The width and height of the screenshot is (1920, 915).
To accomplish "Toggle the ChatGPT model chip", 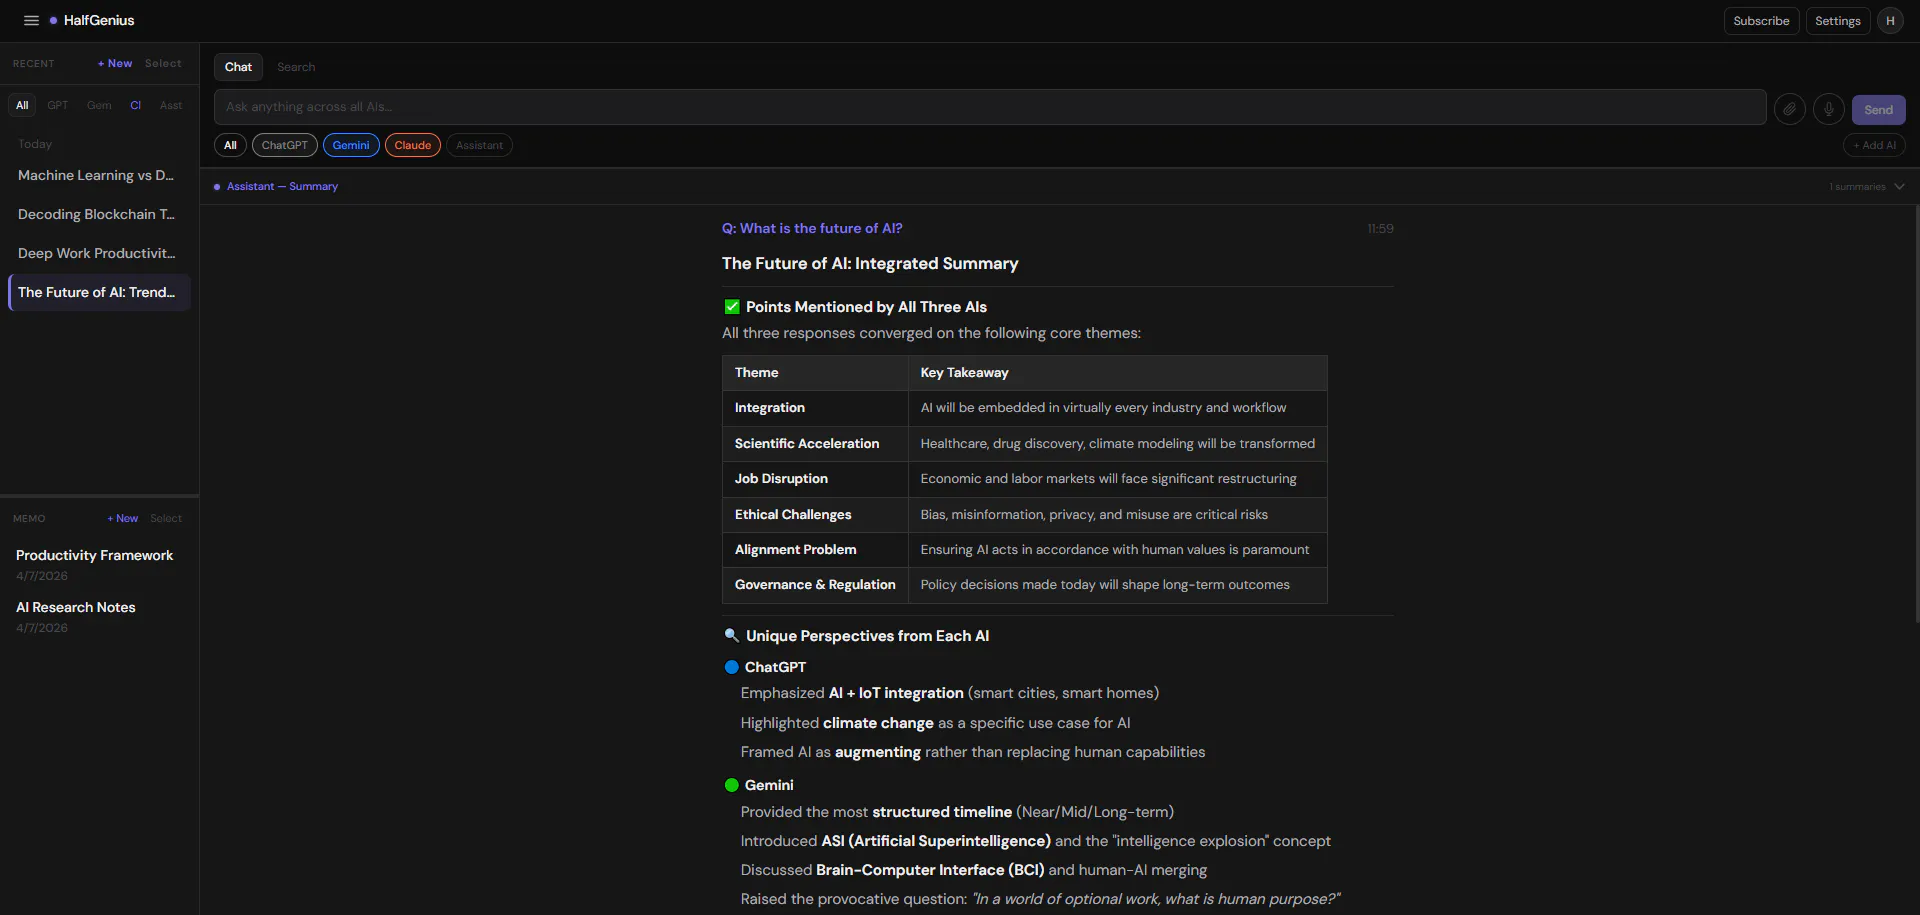I will pyautogui.click(x=285, y=145).
